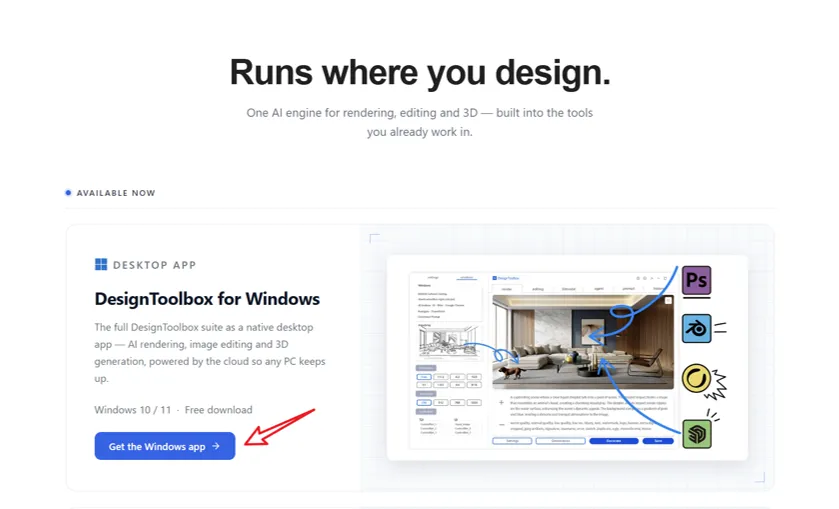Click the "DESKTOP APP" label

155,265
